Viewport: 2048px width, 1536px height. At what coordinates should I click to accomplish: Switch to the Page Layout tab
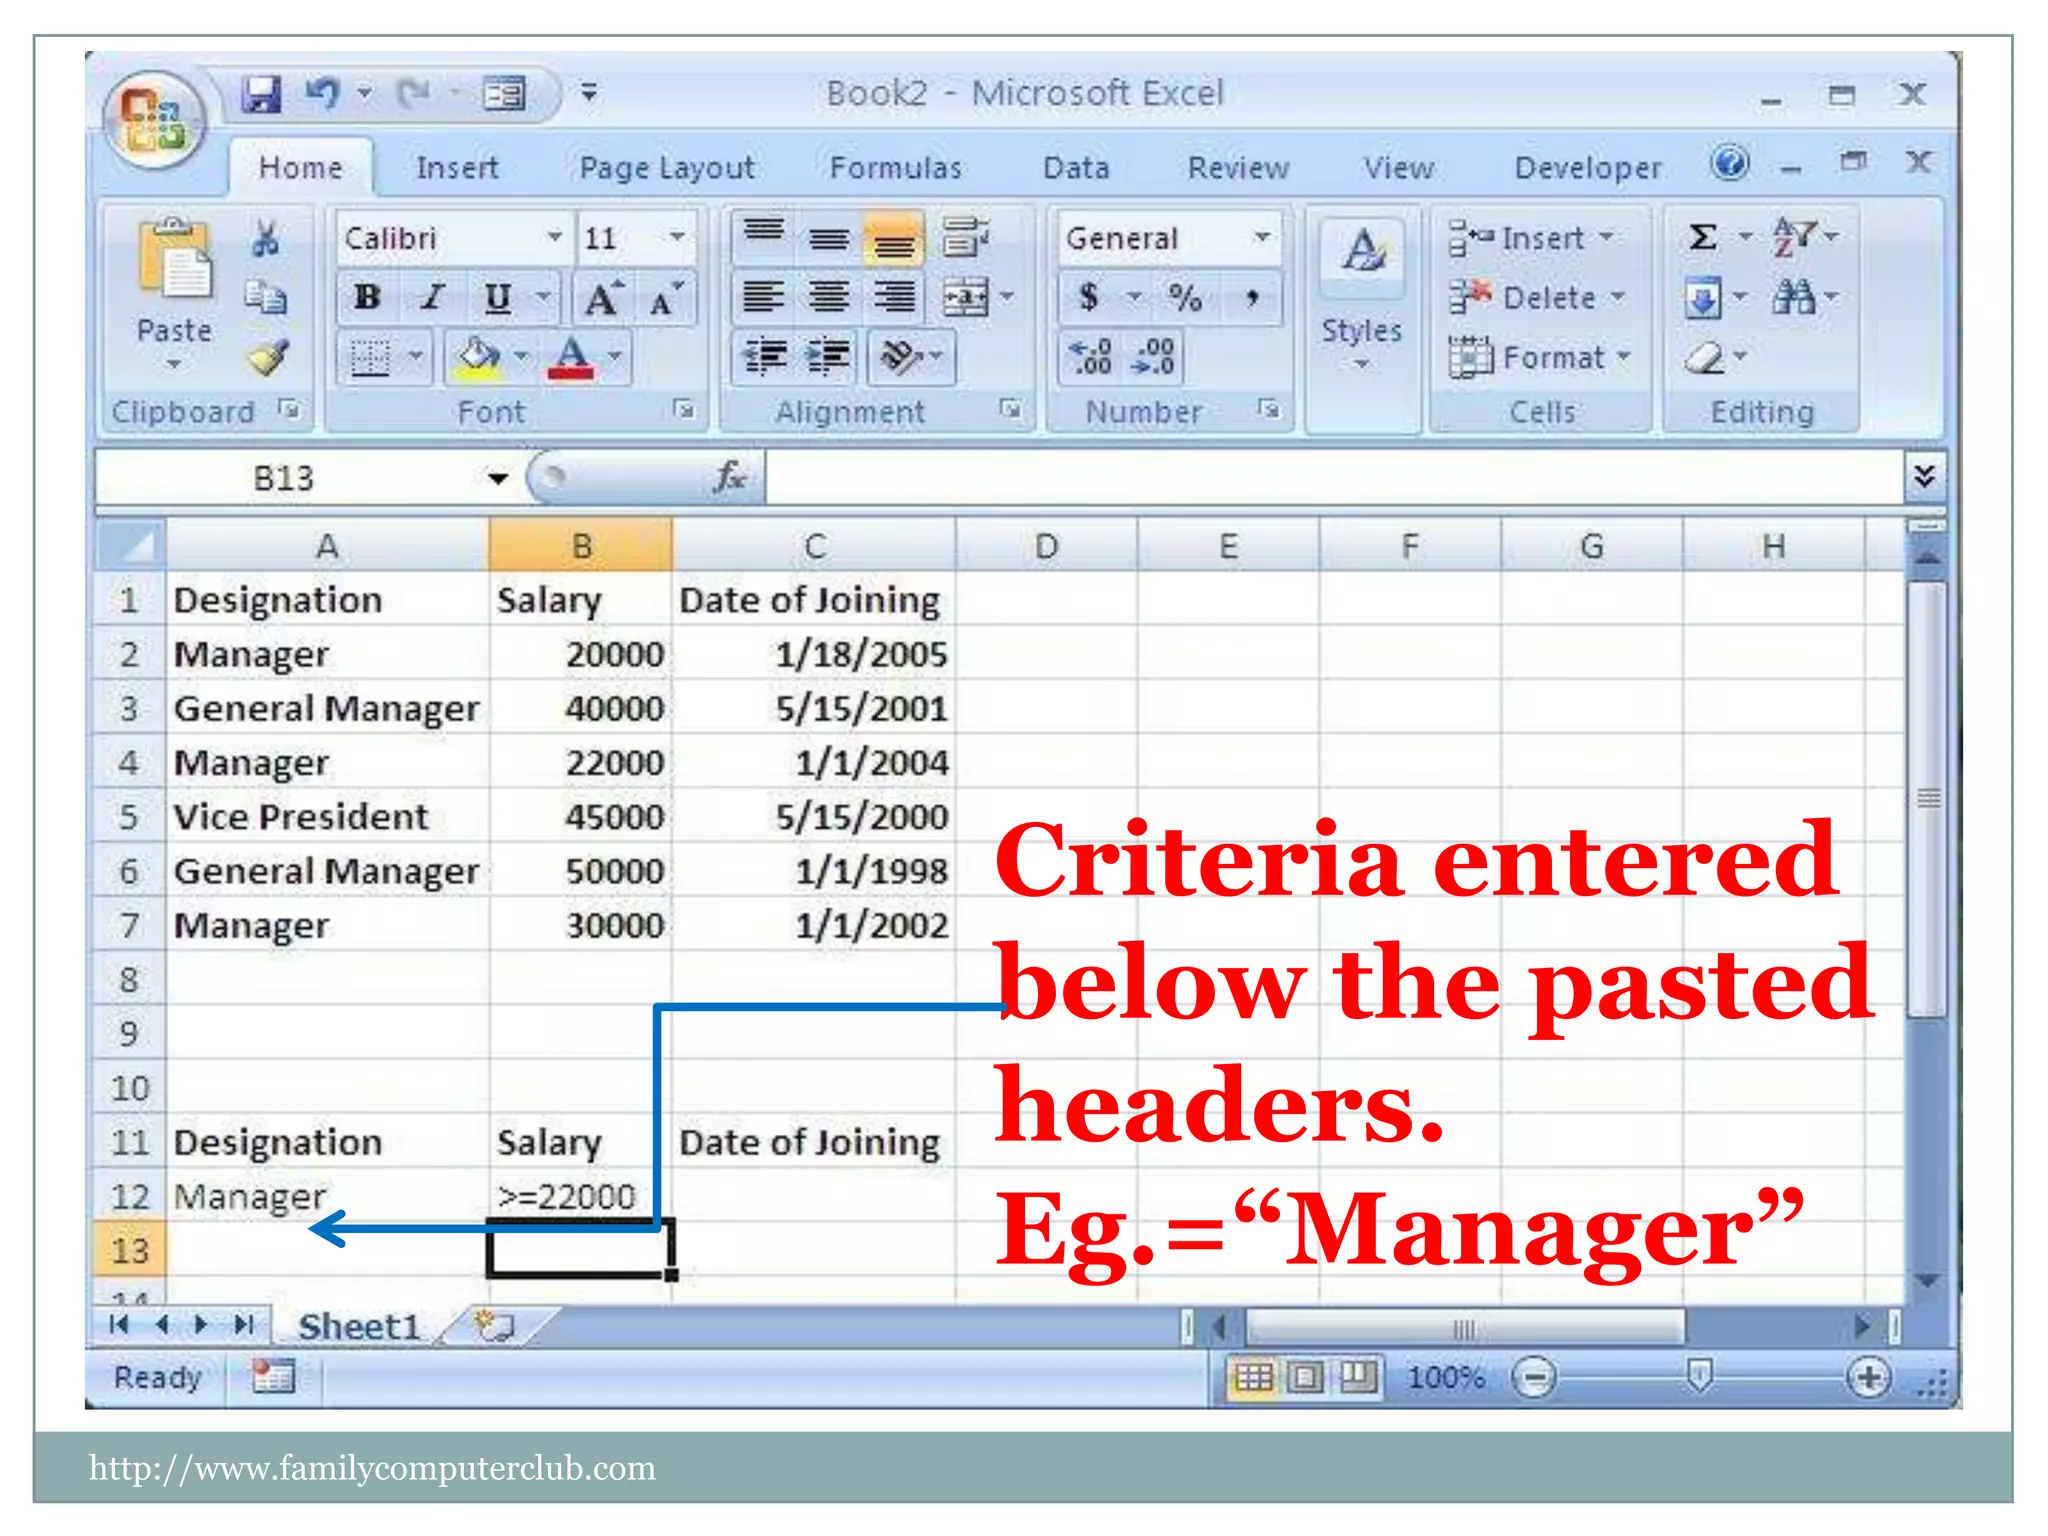[667, 167]
